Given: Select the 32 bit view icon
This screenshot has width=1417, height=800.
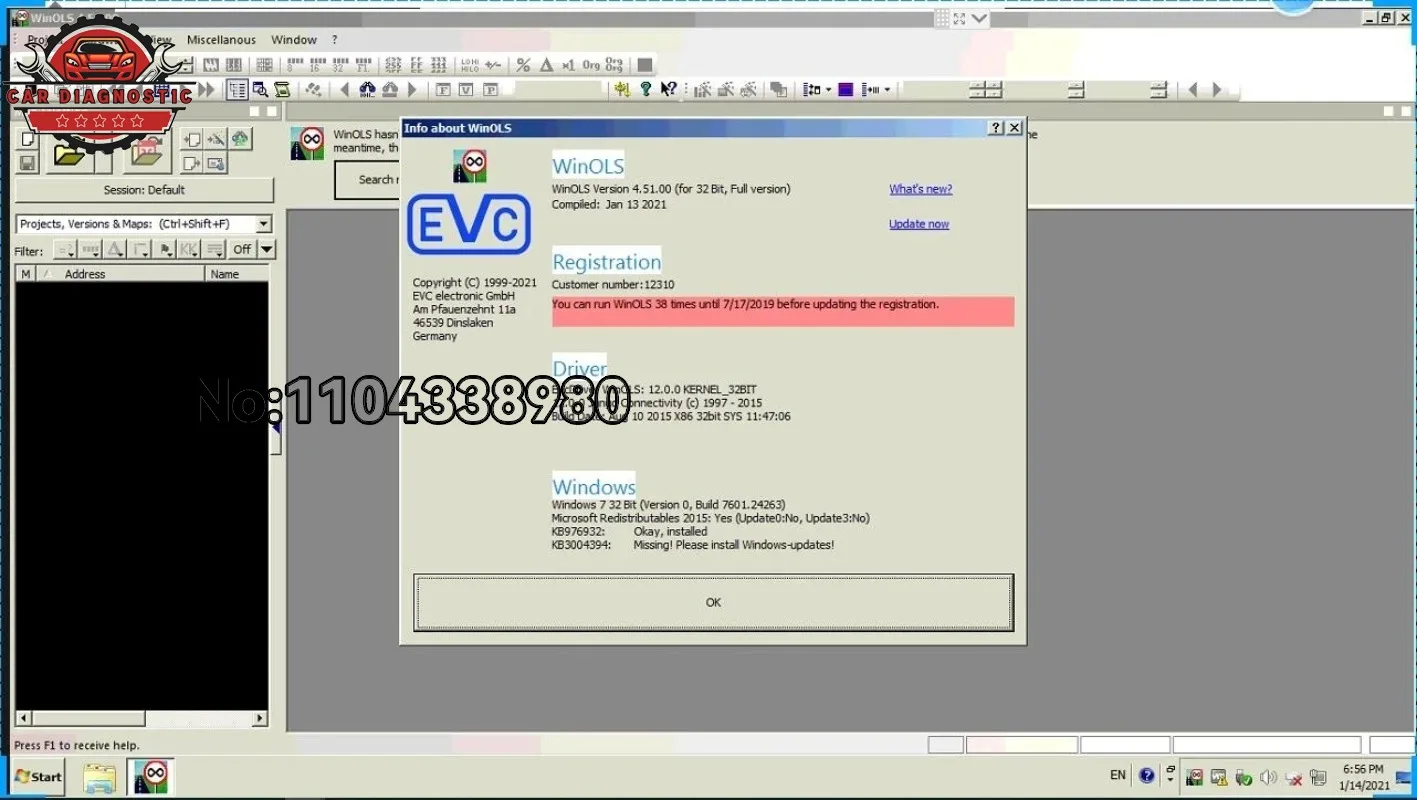Looking at the screenshot, I should [339, 65].
